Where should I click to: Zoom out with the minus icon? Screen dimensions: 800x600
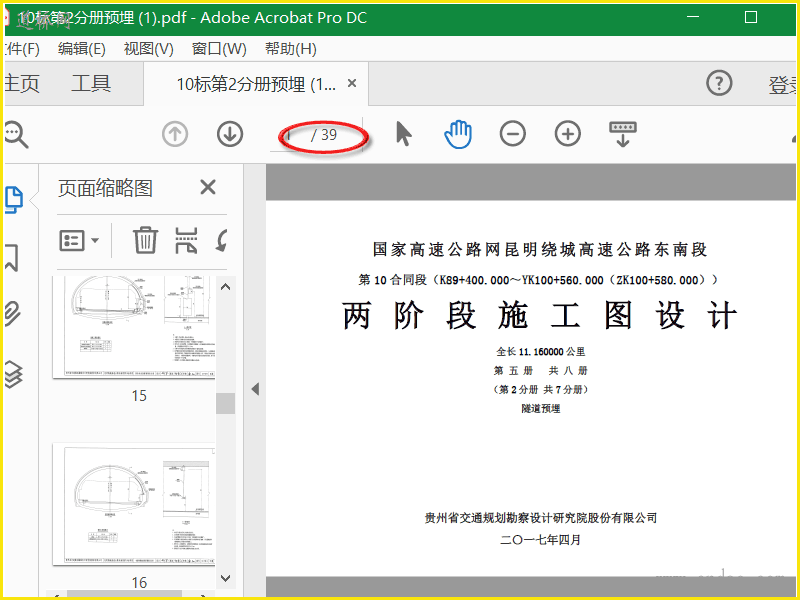click(x=513, y=134)
